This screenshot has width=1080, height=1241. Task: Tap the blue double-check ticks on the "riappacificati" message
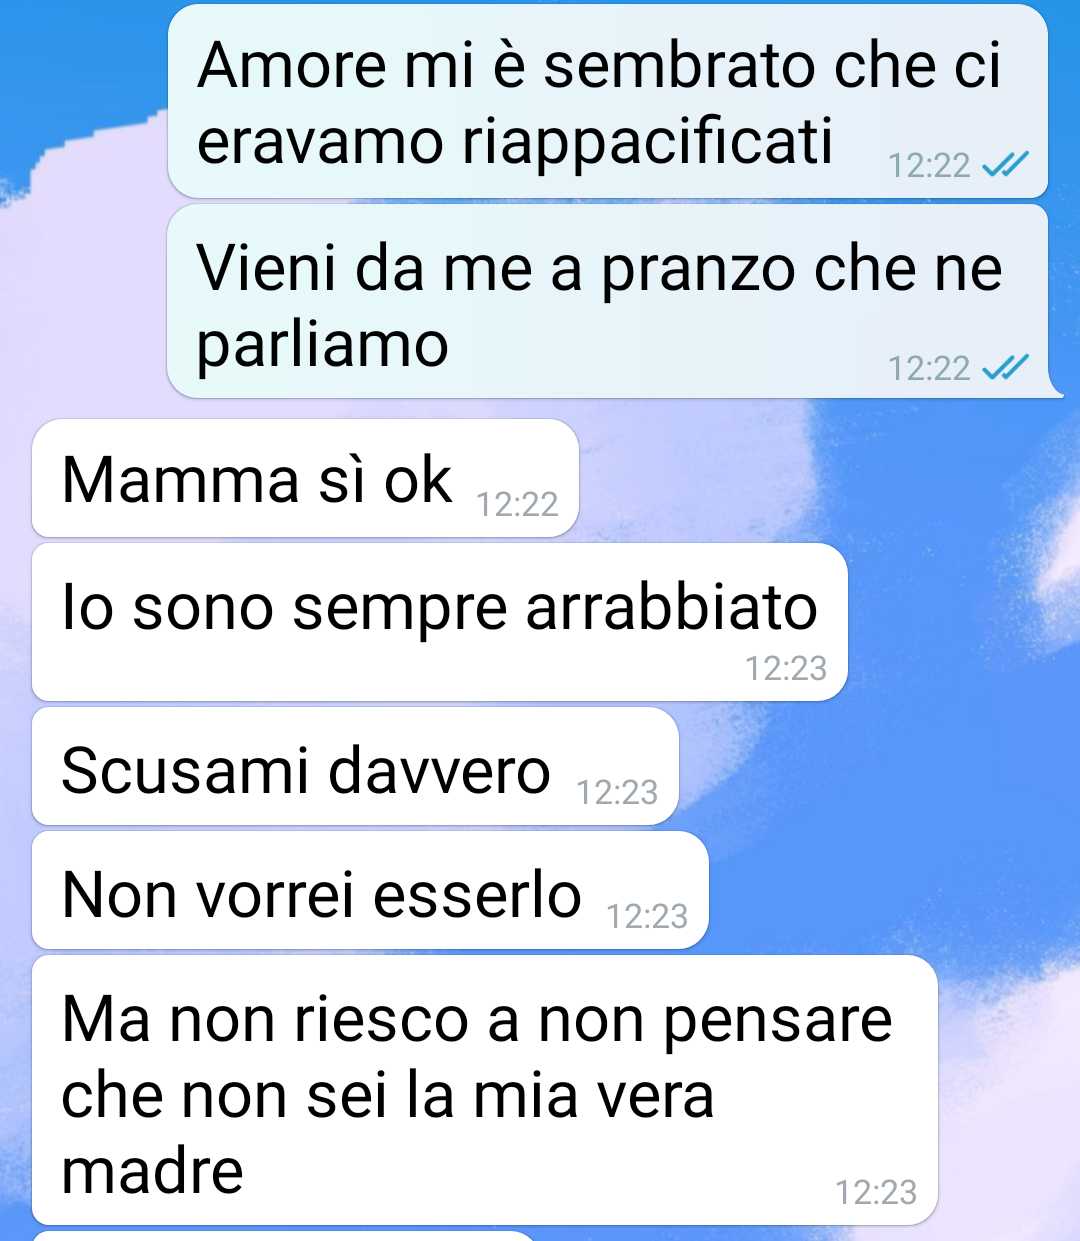tap(1005, 165)
